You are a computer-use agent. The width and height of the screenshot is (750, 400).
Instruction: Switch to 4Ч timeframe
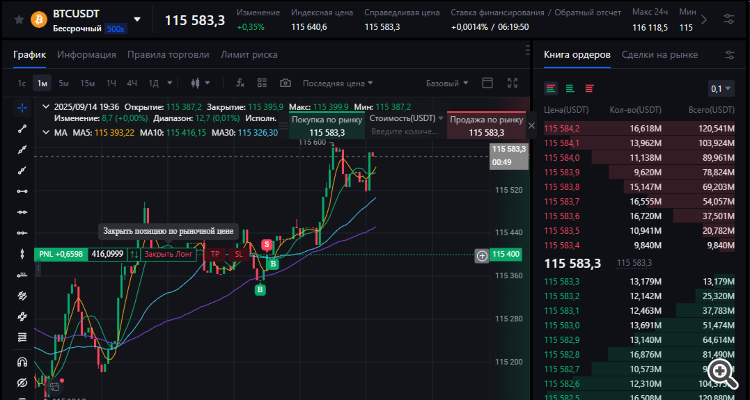[132, 83]
